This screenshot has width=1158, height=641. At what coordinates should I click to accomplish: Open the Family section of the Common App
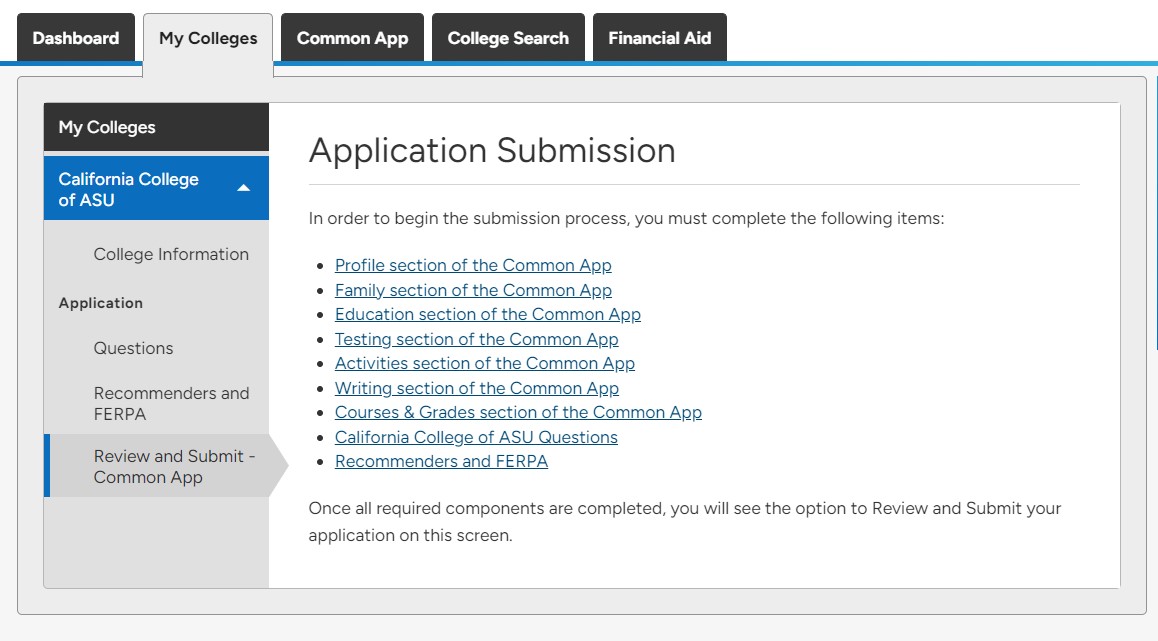click(x=473, y=290)
